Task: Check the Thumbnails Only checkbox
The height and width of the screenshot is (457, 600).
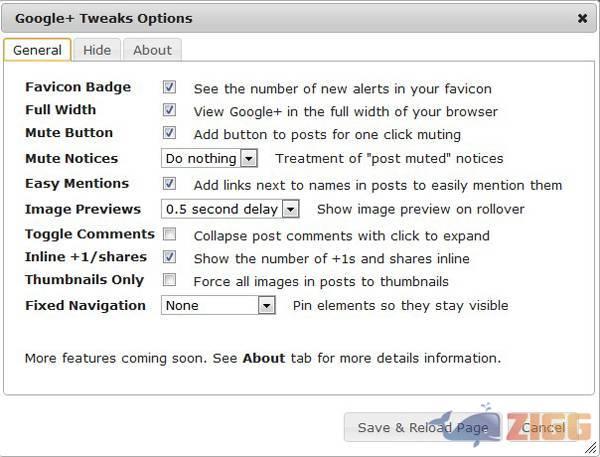Action: [170, 280]
